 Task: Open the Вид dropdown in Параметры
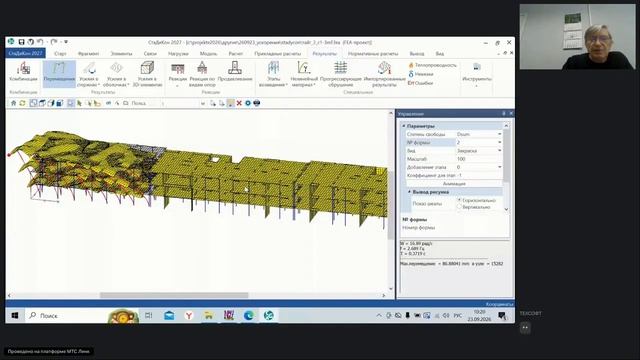tap(499, 151)
